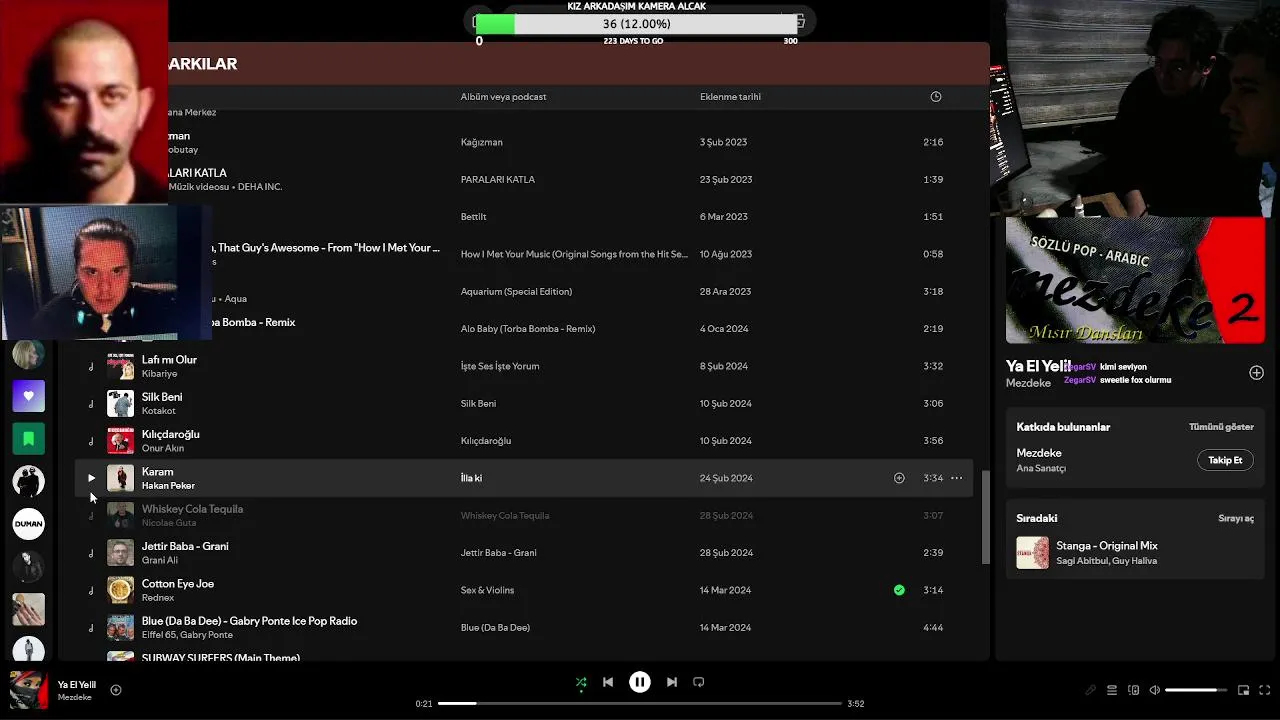Click Jettir Baba - Grani cover

point(120,553)
